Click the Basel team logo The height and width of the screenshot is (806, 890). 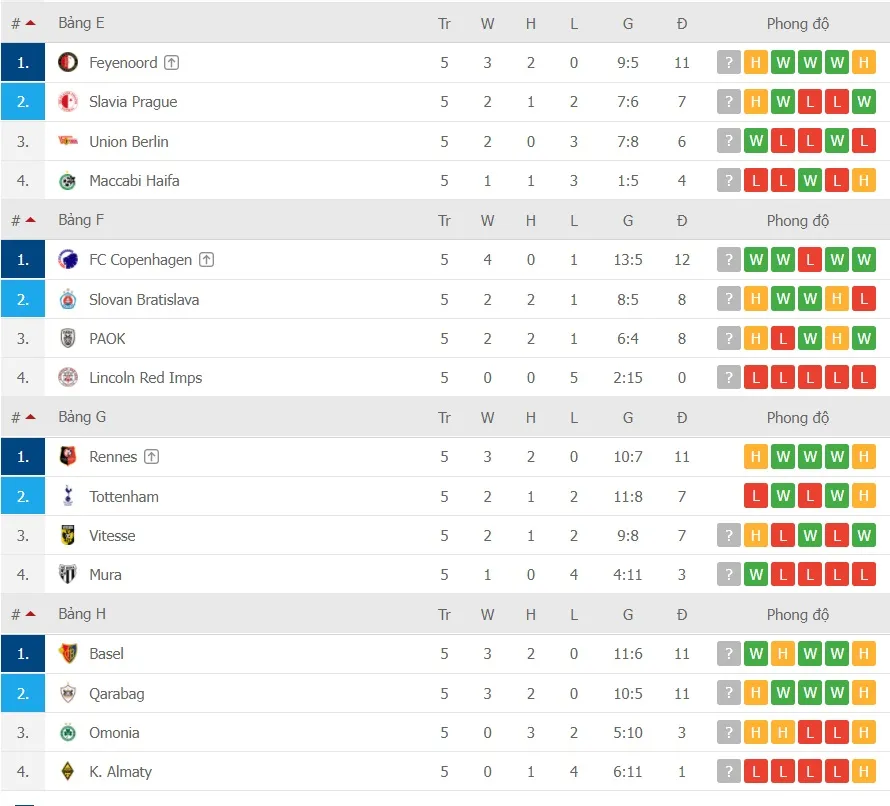66,653
